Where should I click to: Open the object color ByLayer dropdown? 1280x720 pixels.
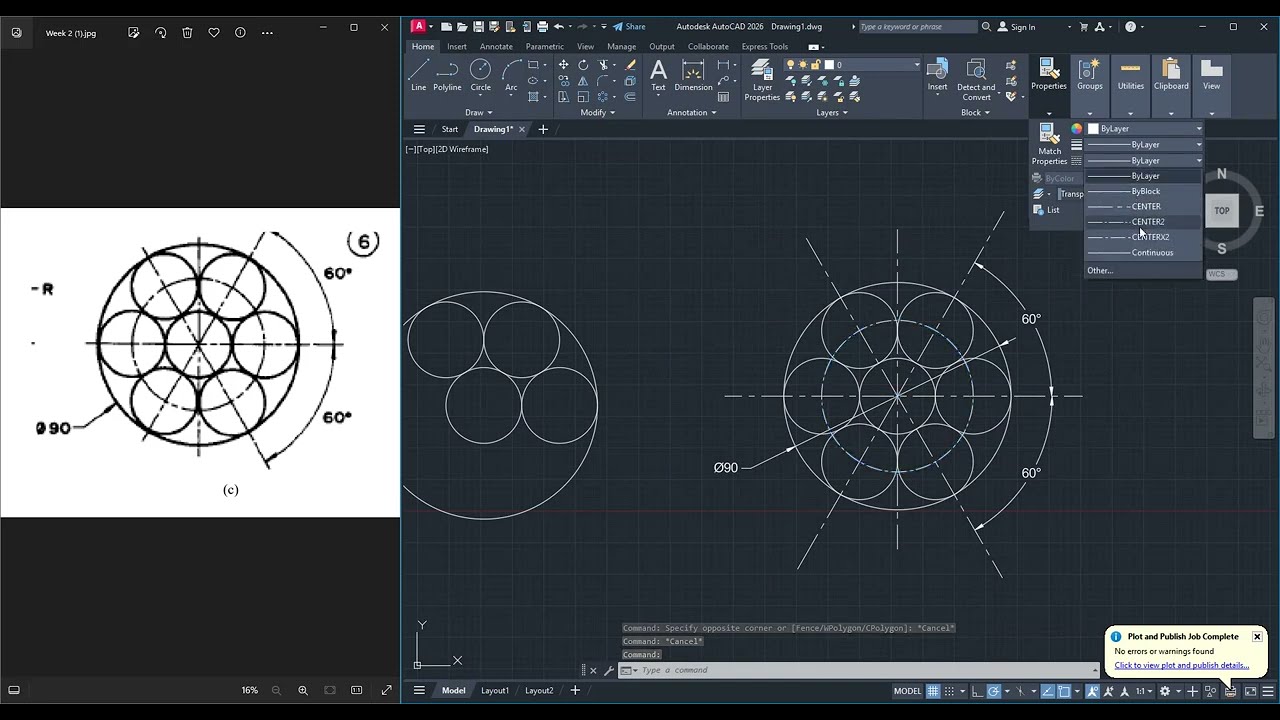pyautogui.click(x=1144, y=128)
